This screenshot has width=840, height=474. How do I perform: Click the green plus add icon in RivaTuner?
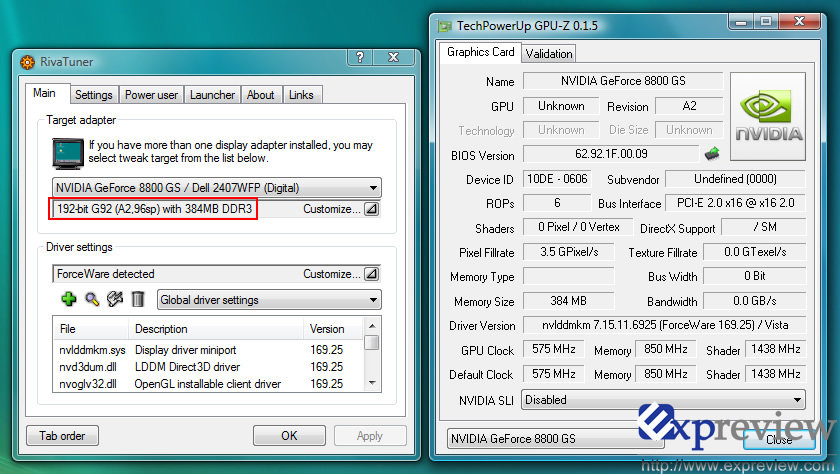point(69,299)
